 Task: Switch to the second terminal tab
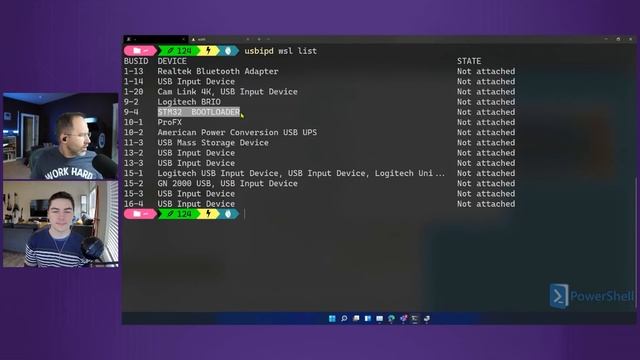(x=220, y=39)
